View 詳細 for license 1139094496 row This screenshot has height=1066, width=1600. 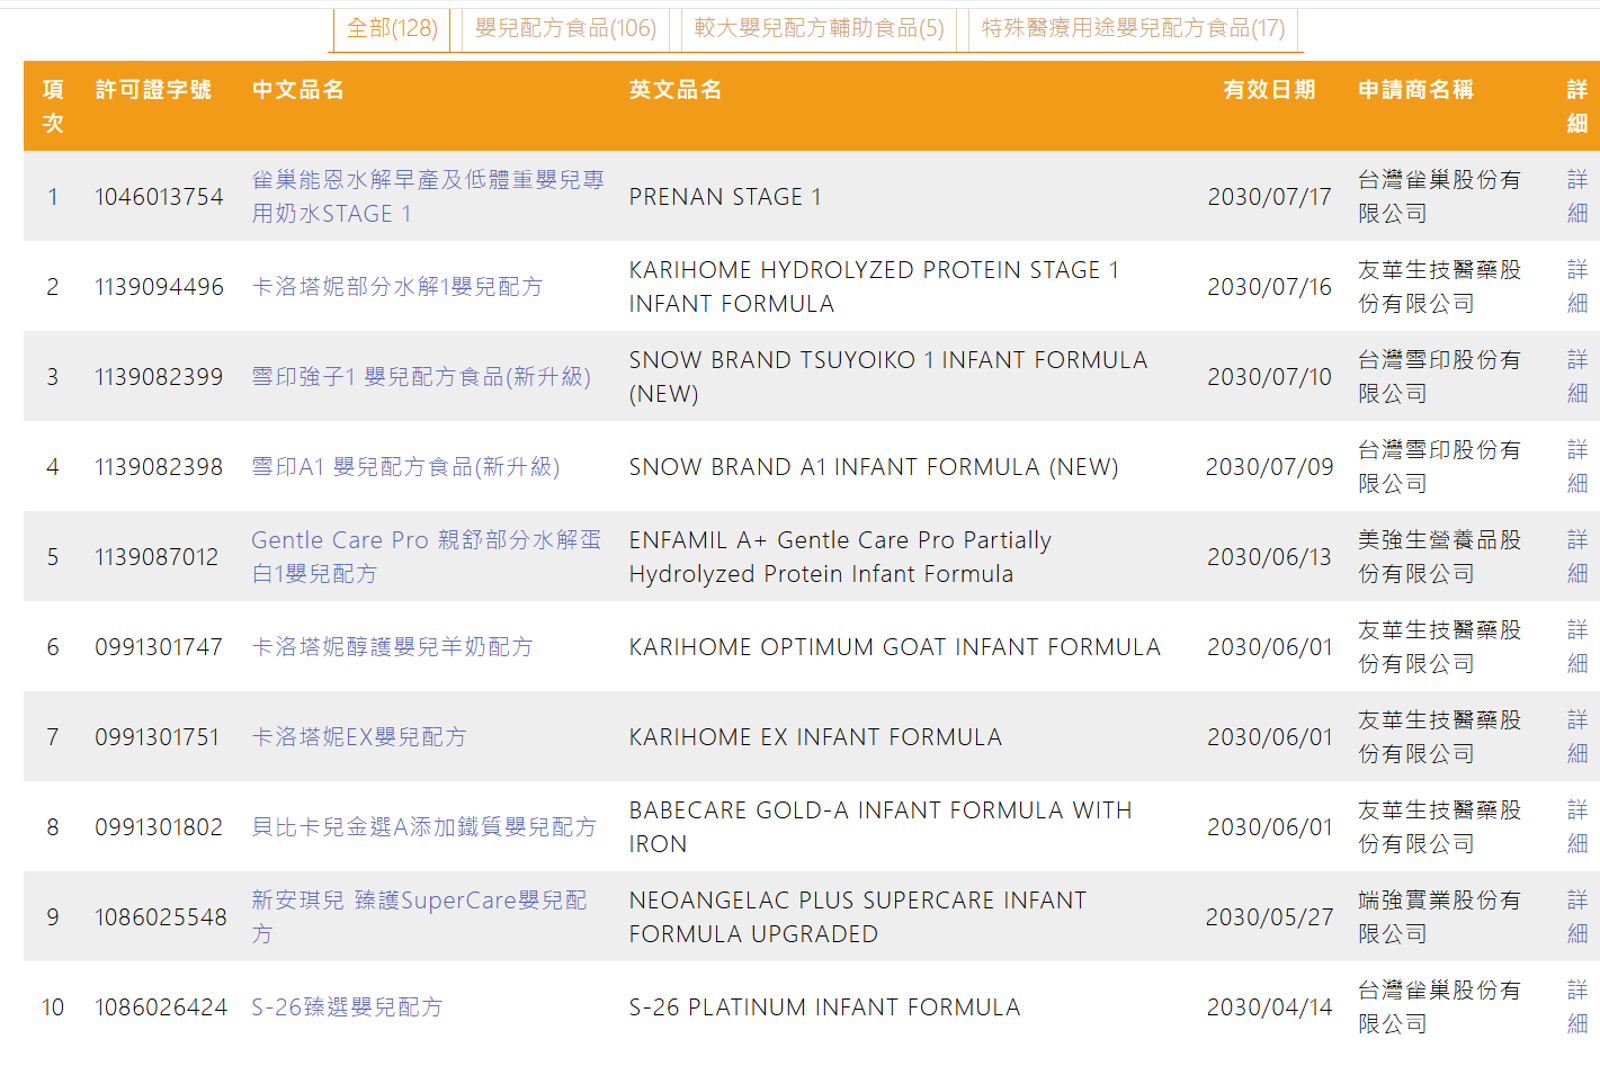click(1577, 286)
